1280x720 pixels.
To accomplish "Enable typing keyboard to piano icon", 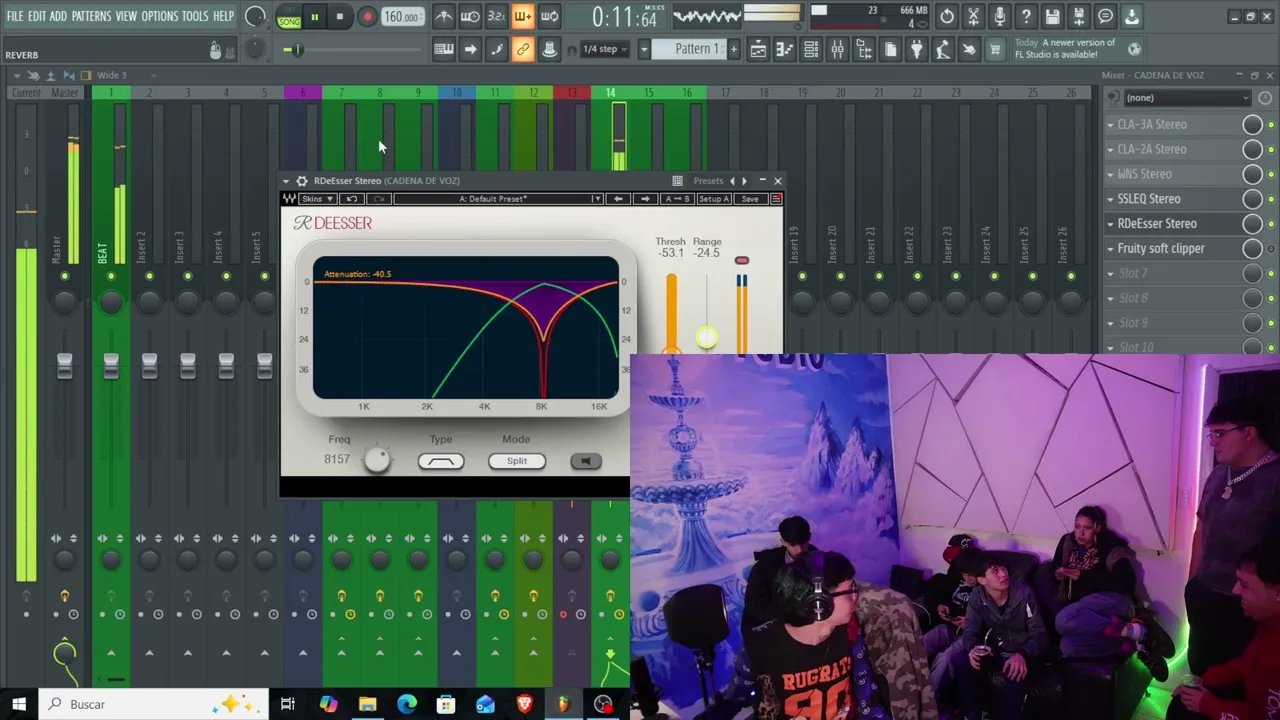I will pos(443,49).
